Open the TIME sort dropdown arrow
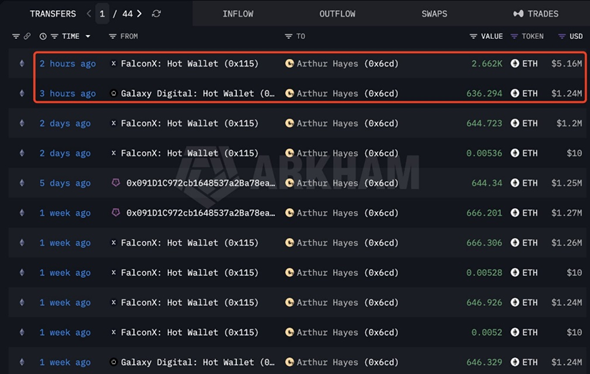The width and height of the screenshot is (590, 374). coord(88,36)
